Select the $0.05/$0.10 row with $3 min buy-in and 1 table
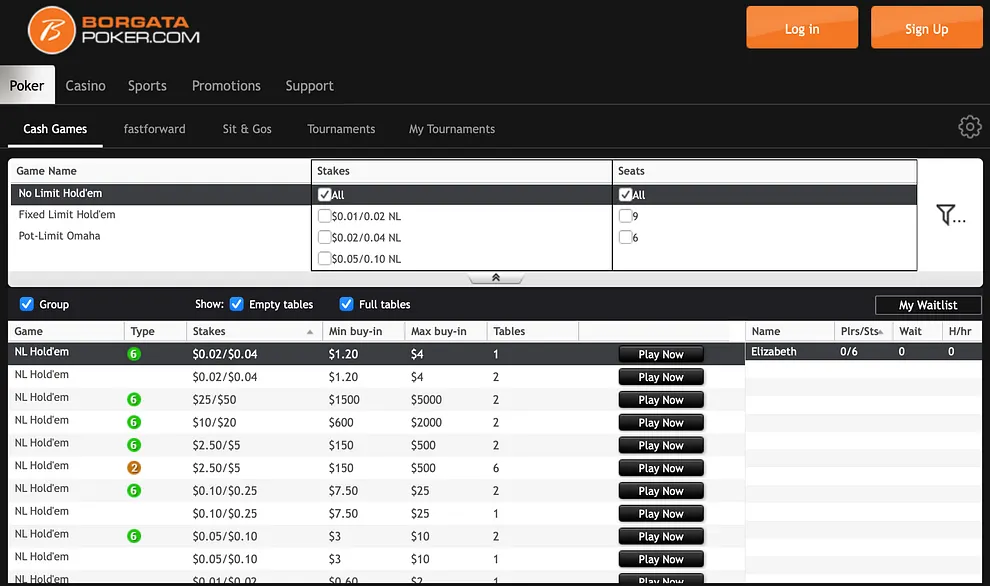This screenshot has width=990, height=586. pos(376,559)
